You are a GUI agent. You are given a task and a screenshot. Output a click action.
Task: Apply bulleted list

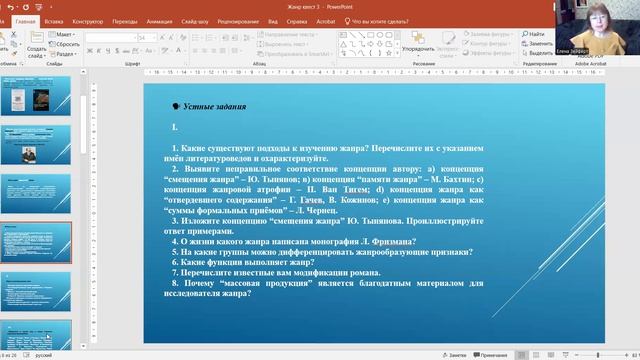197,38
